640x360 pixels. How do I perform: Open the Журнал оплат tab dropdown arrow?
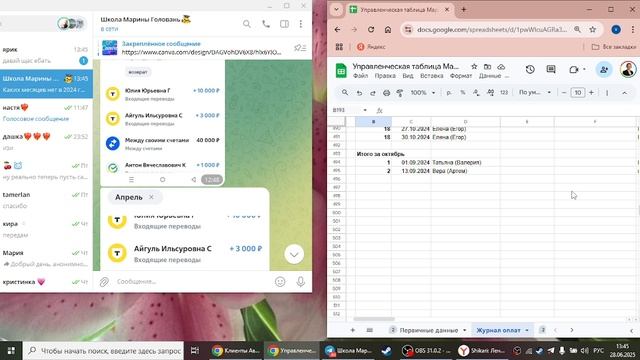pyautogui.click(x=527, y=330)
